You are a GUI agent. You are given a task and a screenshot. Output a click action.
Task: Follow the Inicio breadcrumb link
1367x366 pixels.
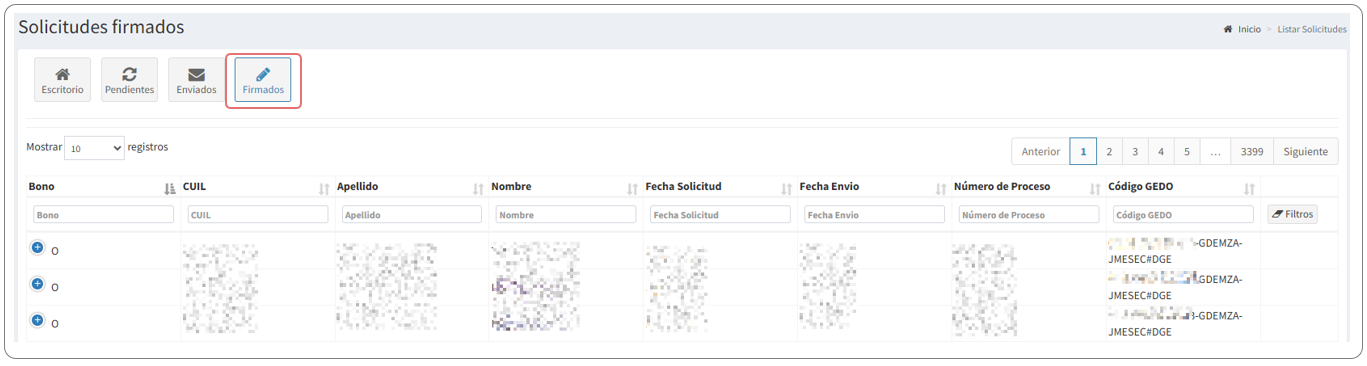[x=1249, y=29]
